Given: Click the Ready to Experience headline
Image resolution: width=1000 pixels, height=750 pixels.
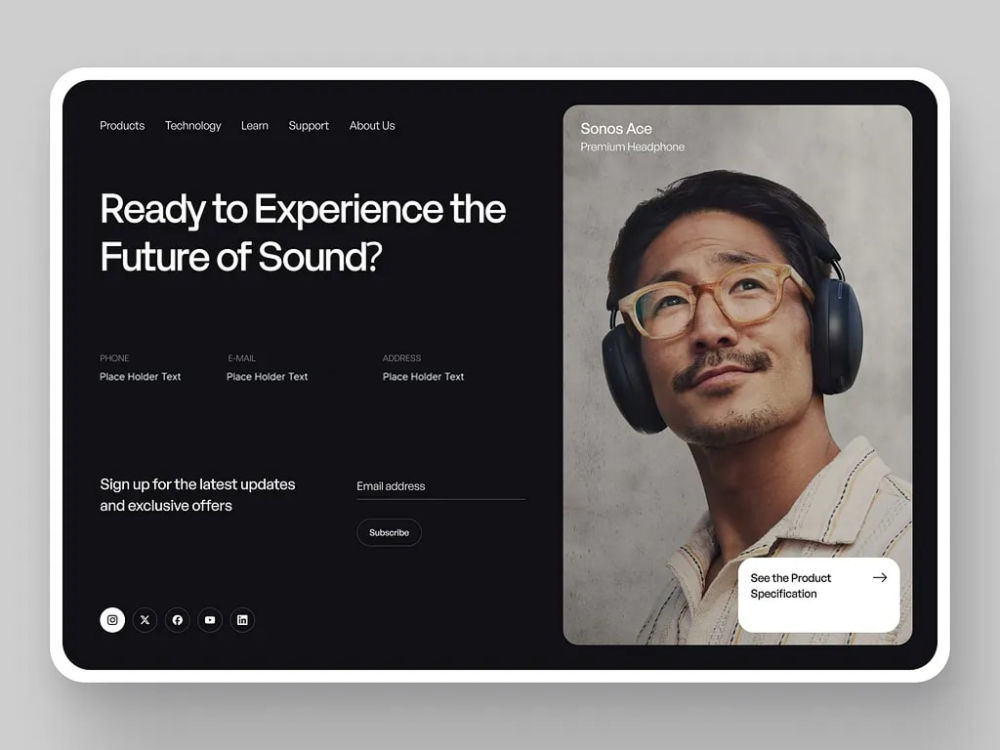Looking at the screenshot, I should click(x=303, y=233).
